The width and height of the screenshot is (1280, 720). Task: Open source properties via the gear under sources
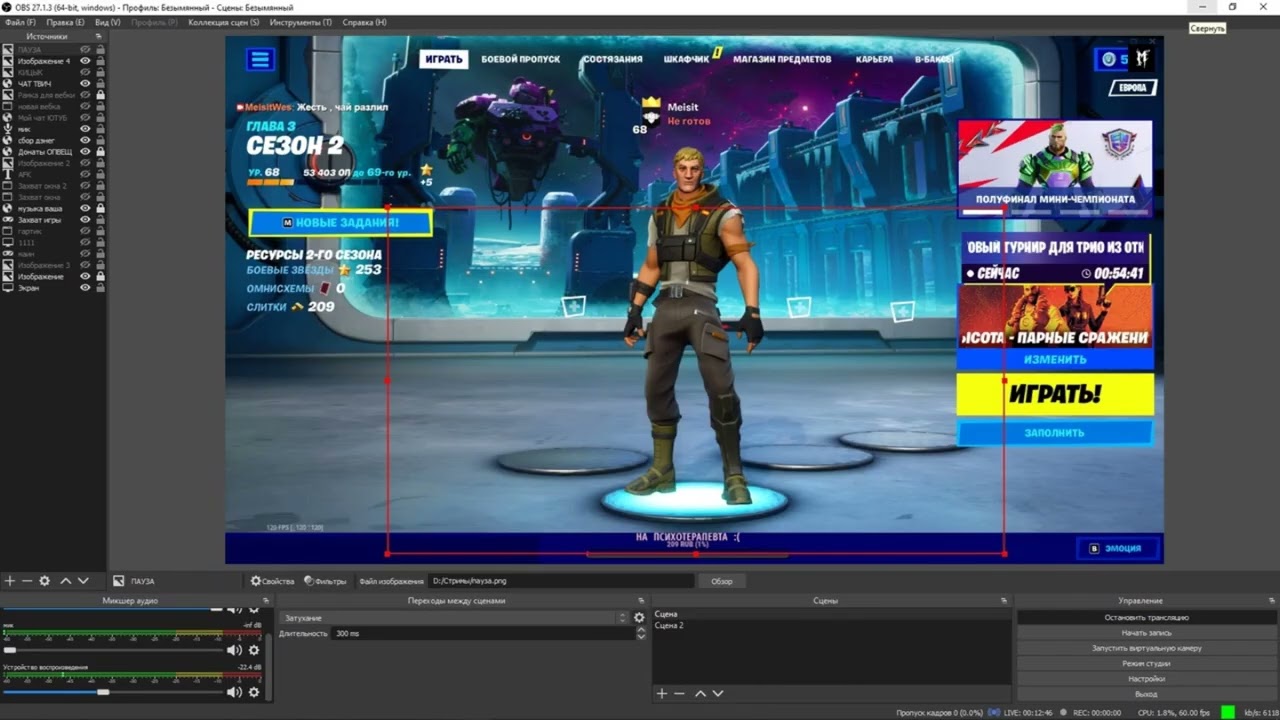coord(44,581)
